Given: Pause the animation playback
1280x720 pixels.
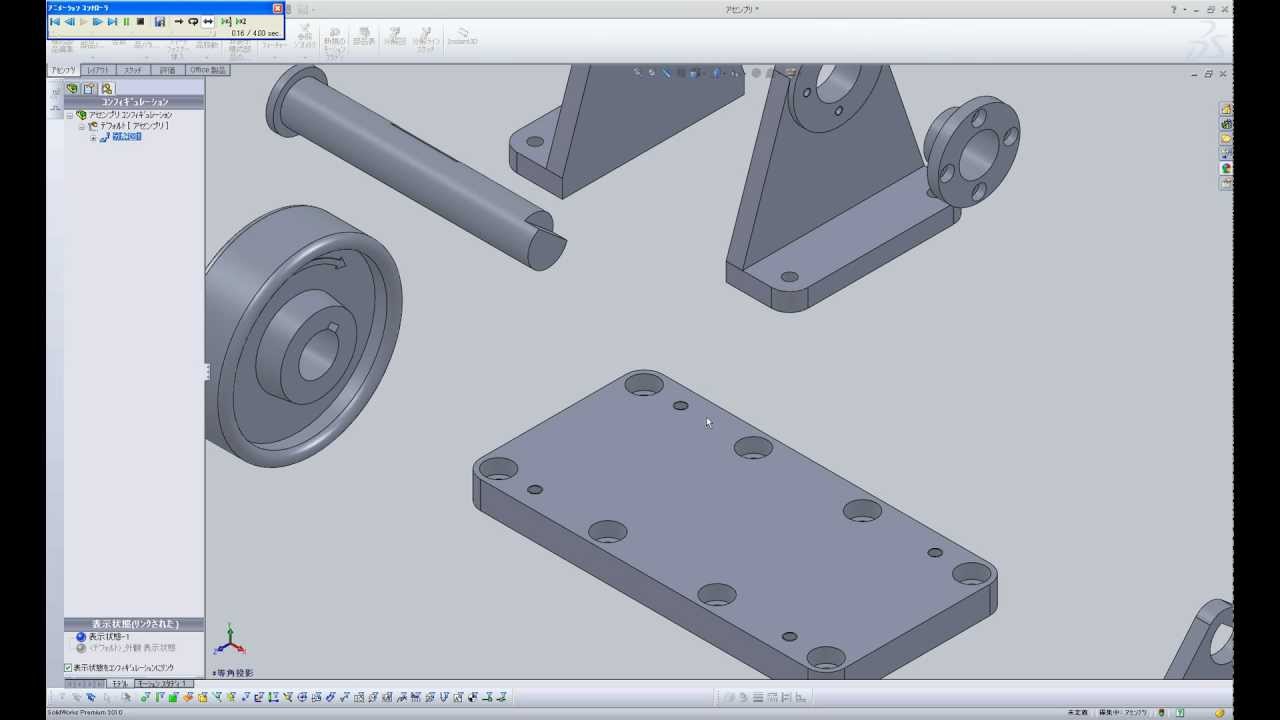Looking at the screenshot, I should 126,21.
